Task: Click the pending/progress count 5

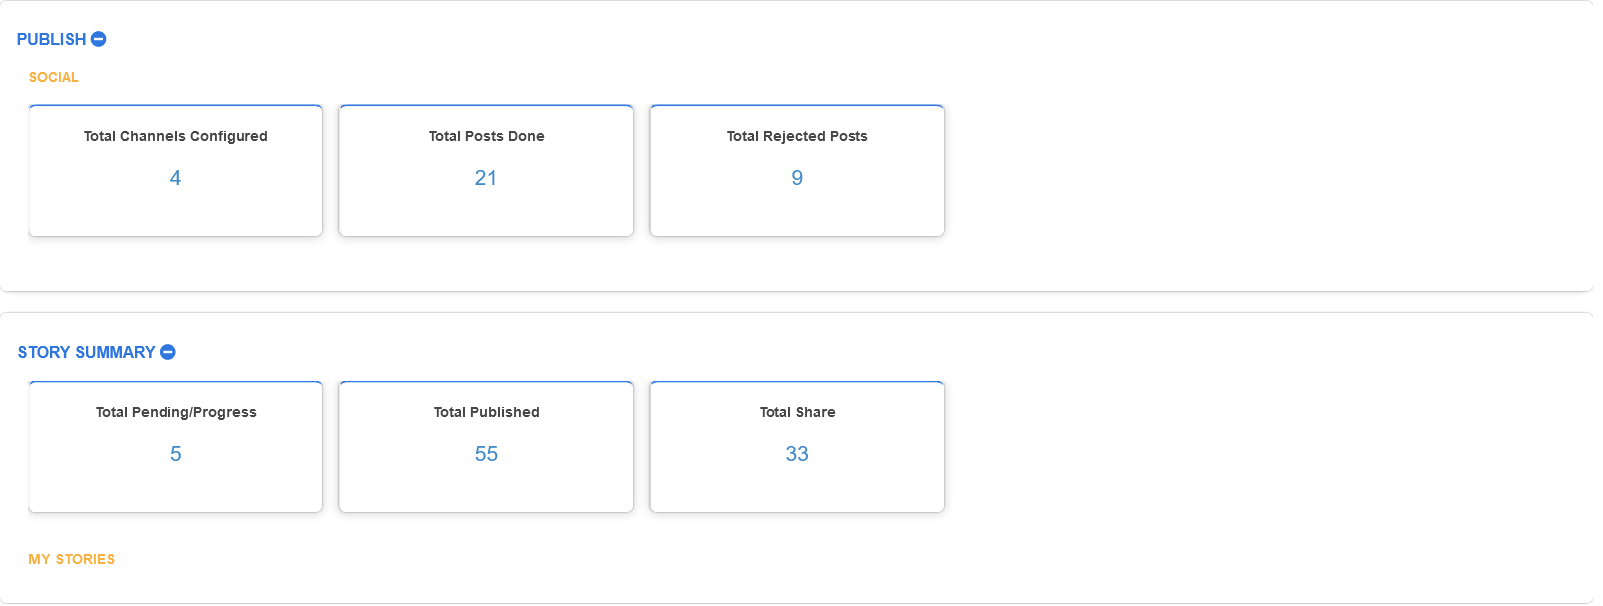Action: [175, 454]
